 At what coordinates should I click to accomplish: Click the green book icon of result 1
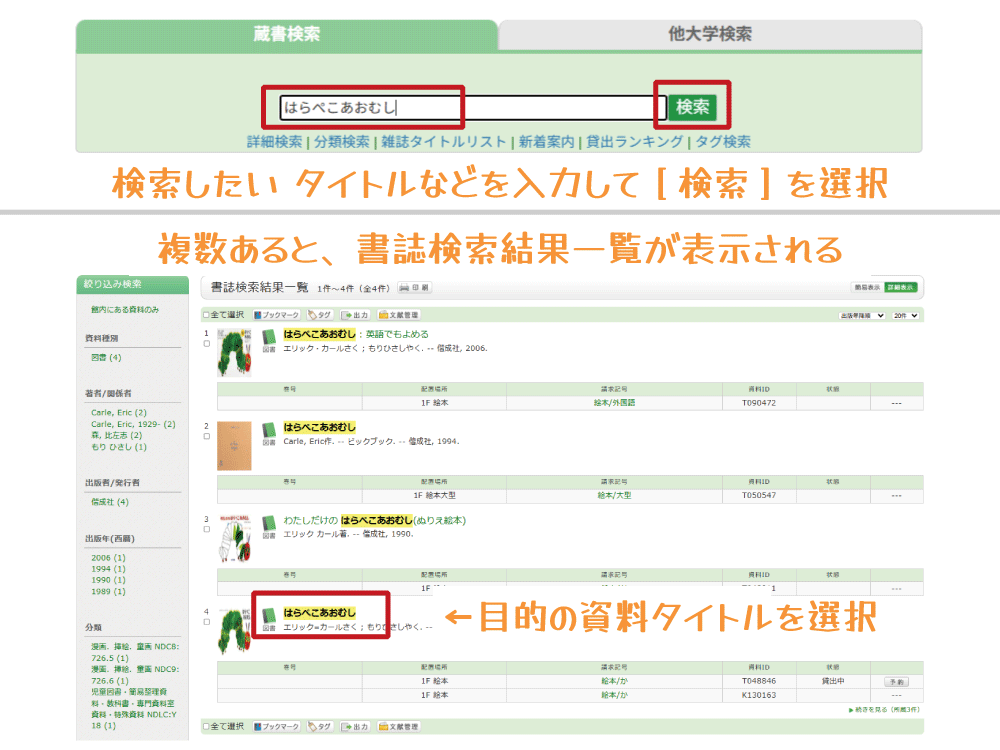[268, 339]
